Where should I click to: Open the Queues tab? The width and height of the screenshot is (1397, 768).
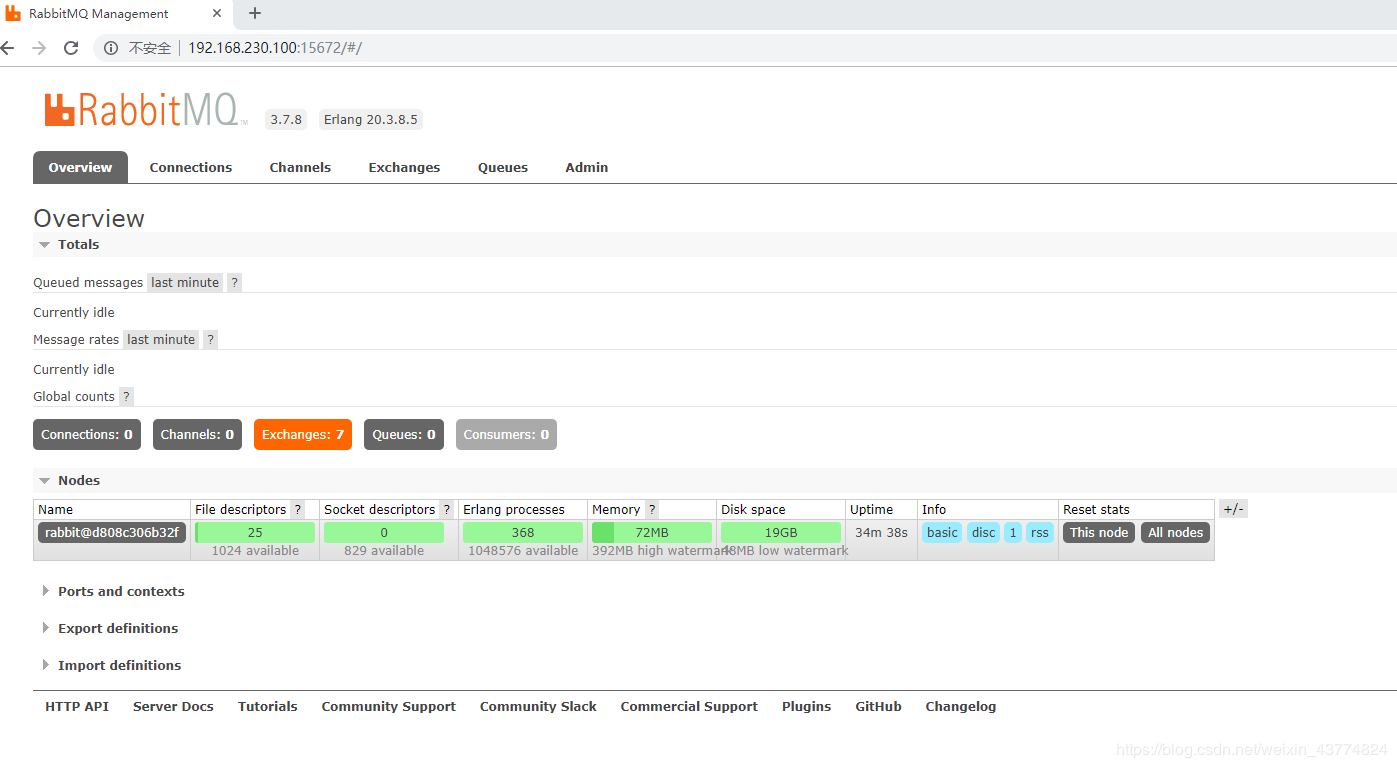(x=503, y=167)
